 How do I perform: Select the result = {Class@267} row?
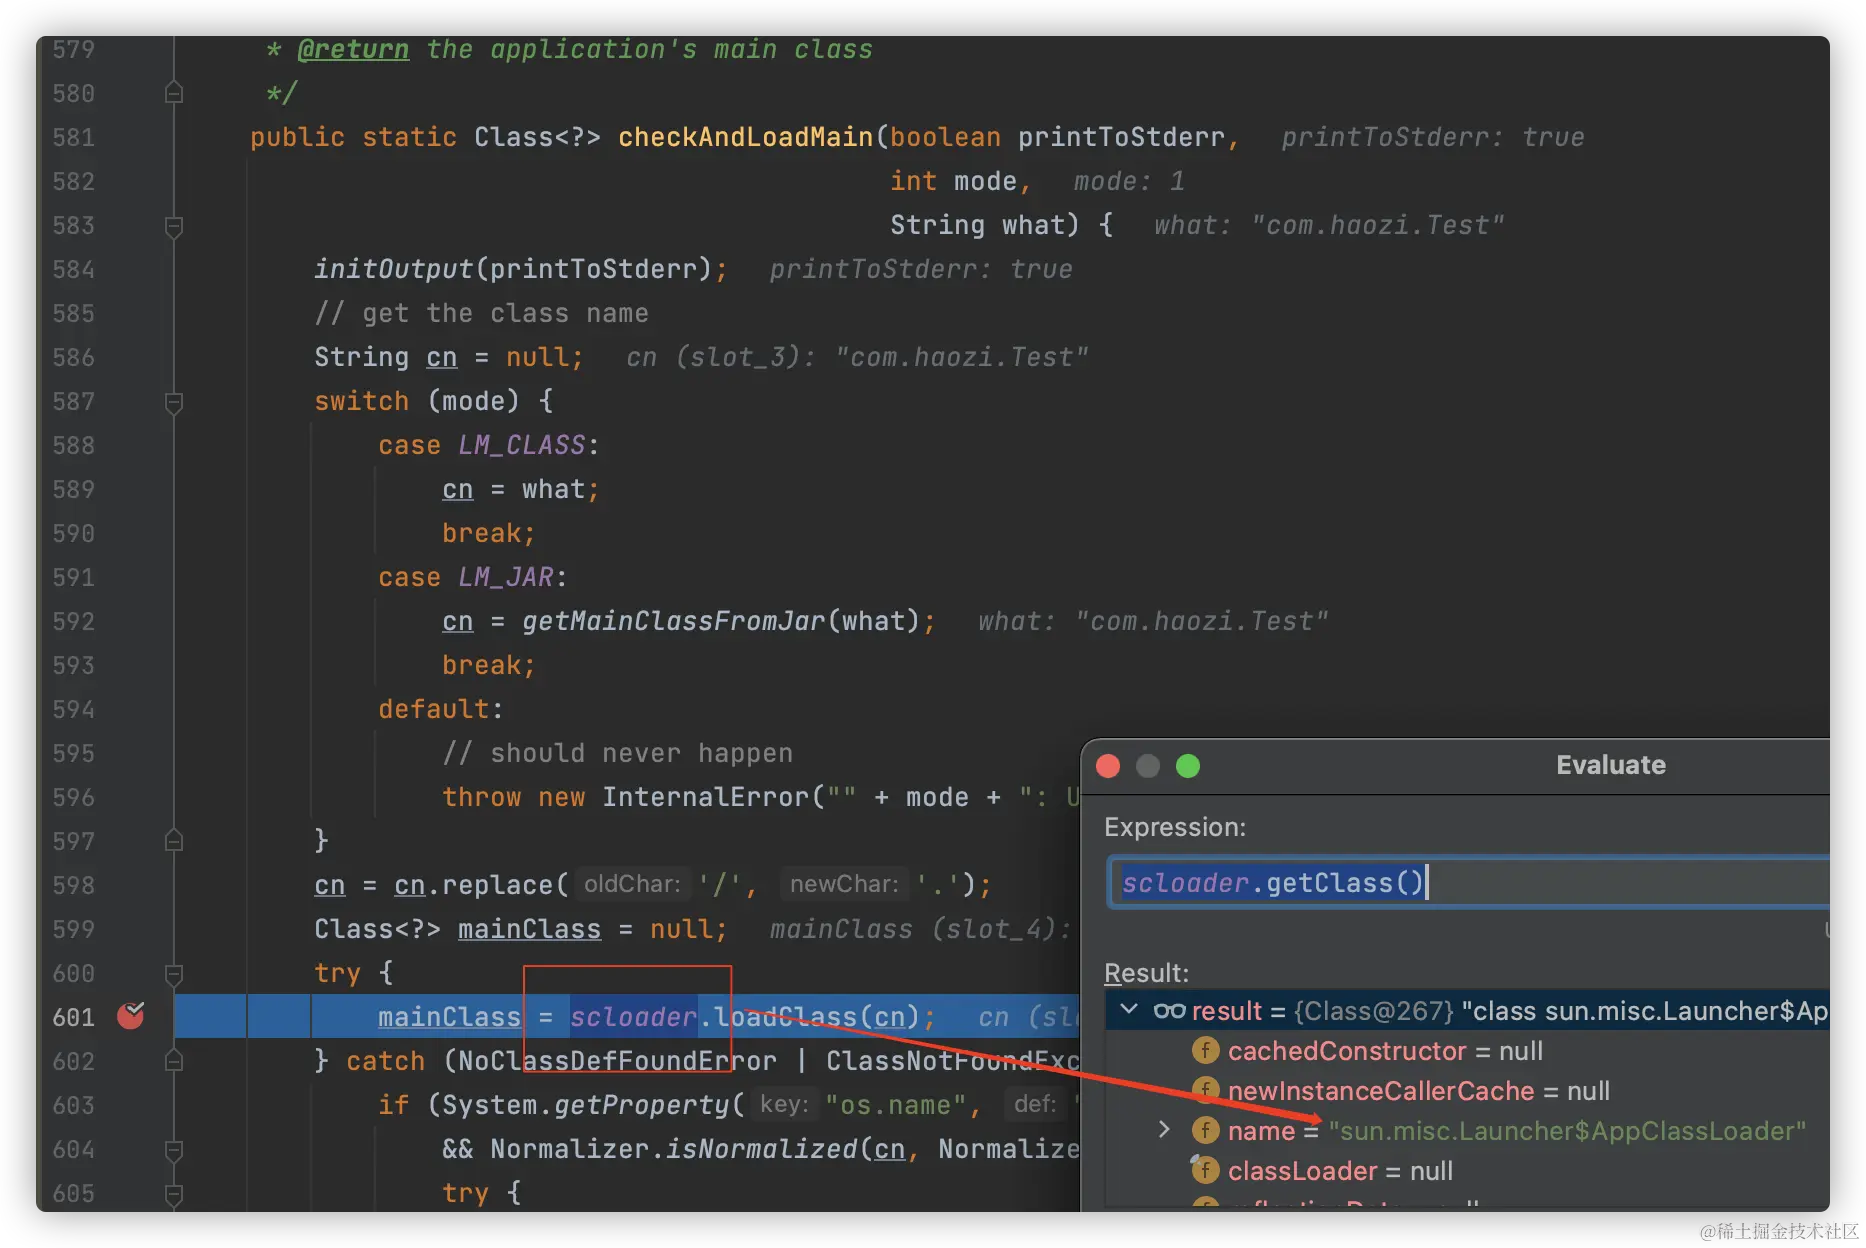pos(1468,1011)
